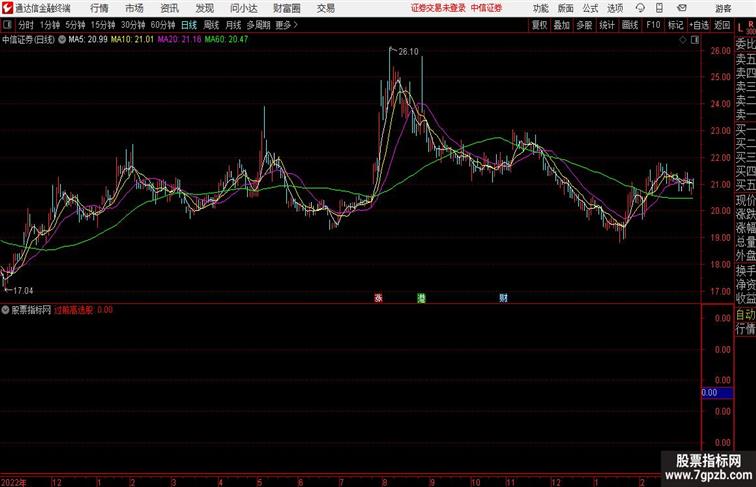Image resolution: width=756 pixels, height=487 pixels.
Task: Click the 画线 drawing tool button
Action: tap(630, 25)
